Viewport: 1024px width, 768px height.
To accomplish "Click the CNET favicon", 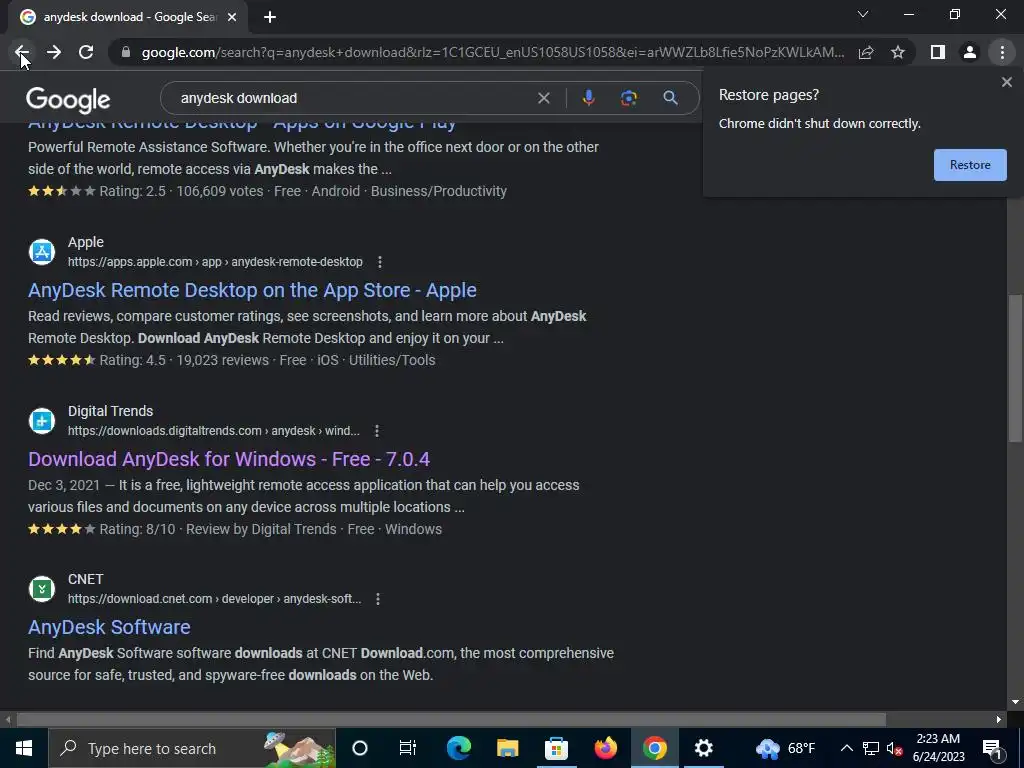I will tap(42, 588).
